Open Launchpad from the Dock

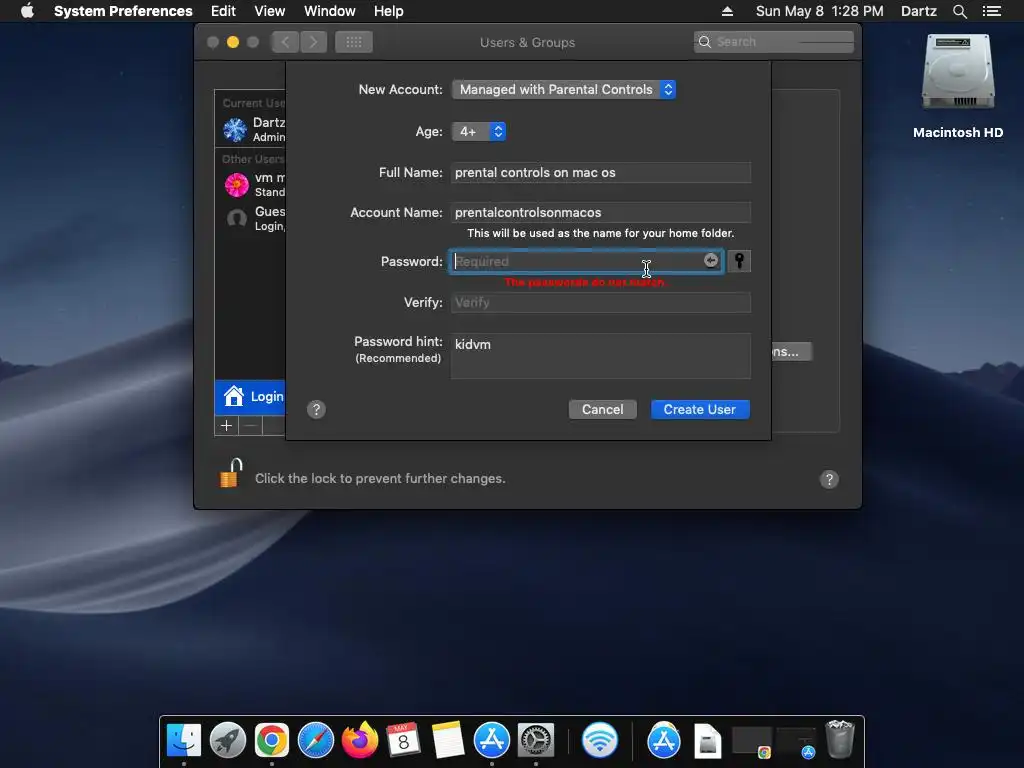(x=228, y=741)
